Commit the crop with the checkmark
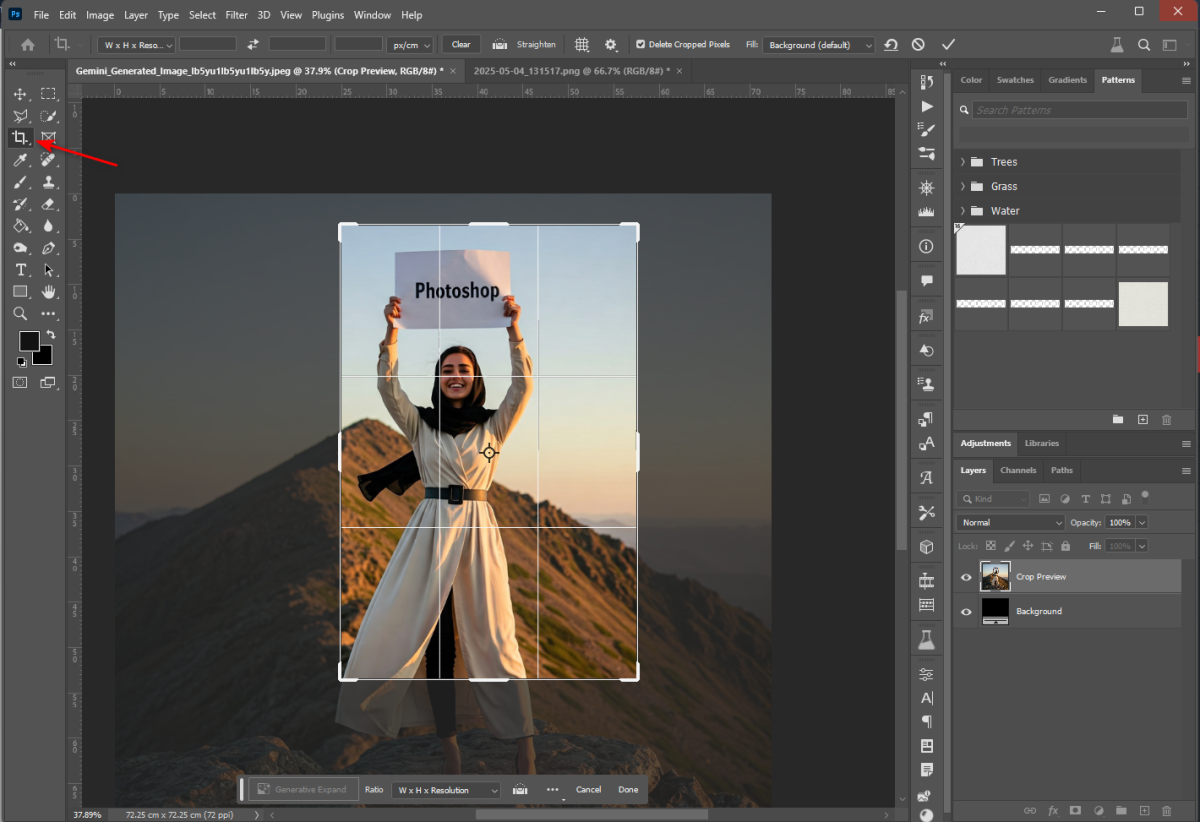Screen dimensions: 1200x822 coord(948,44)
